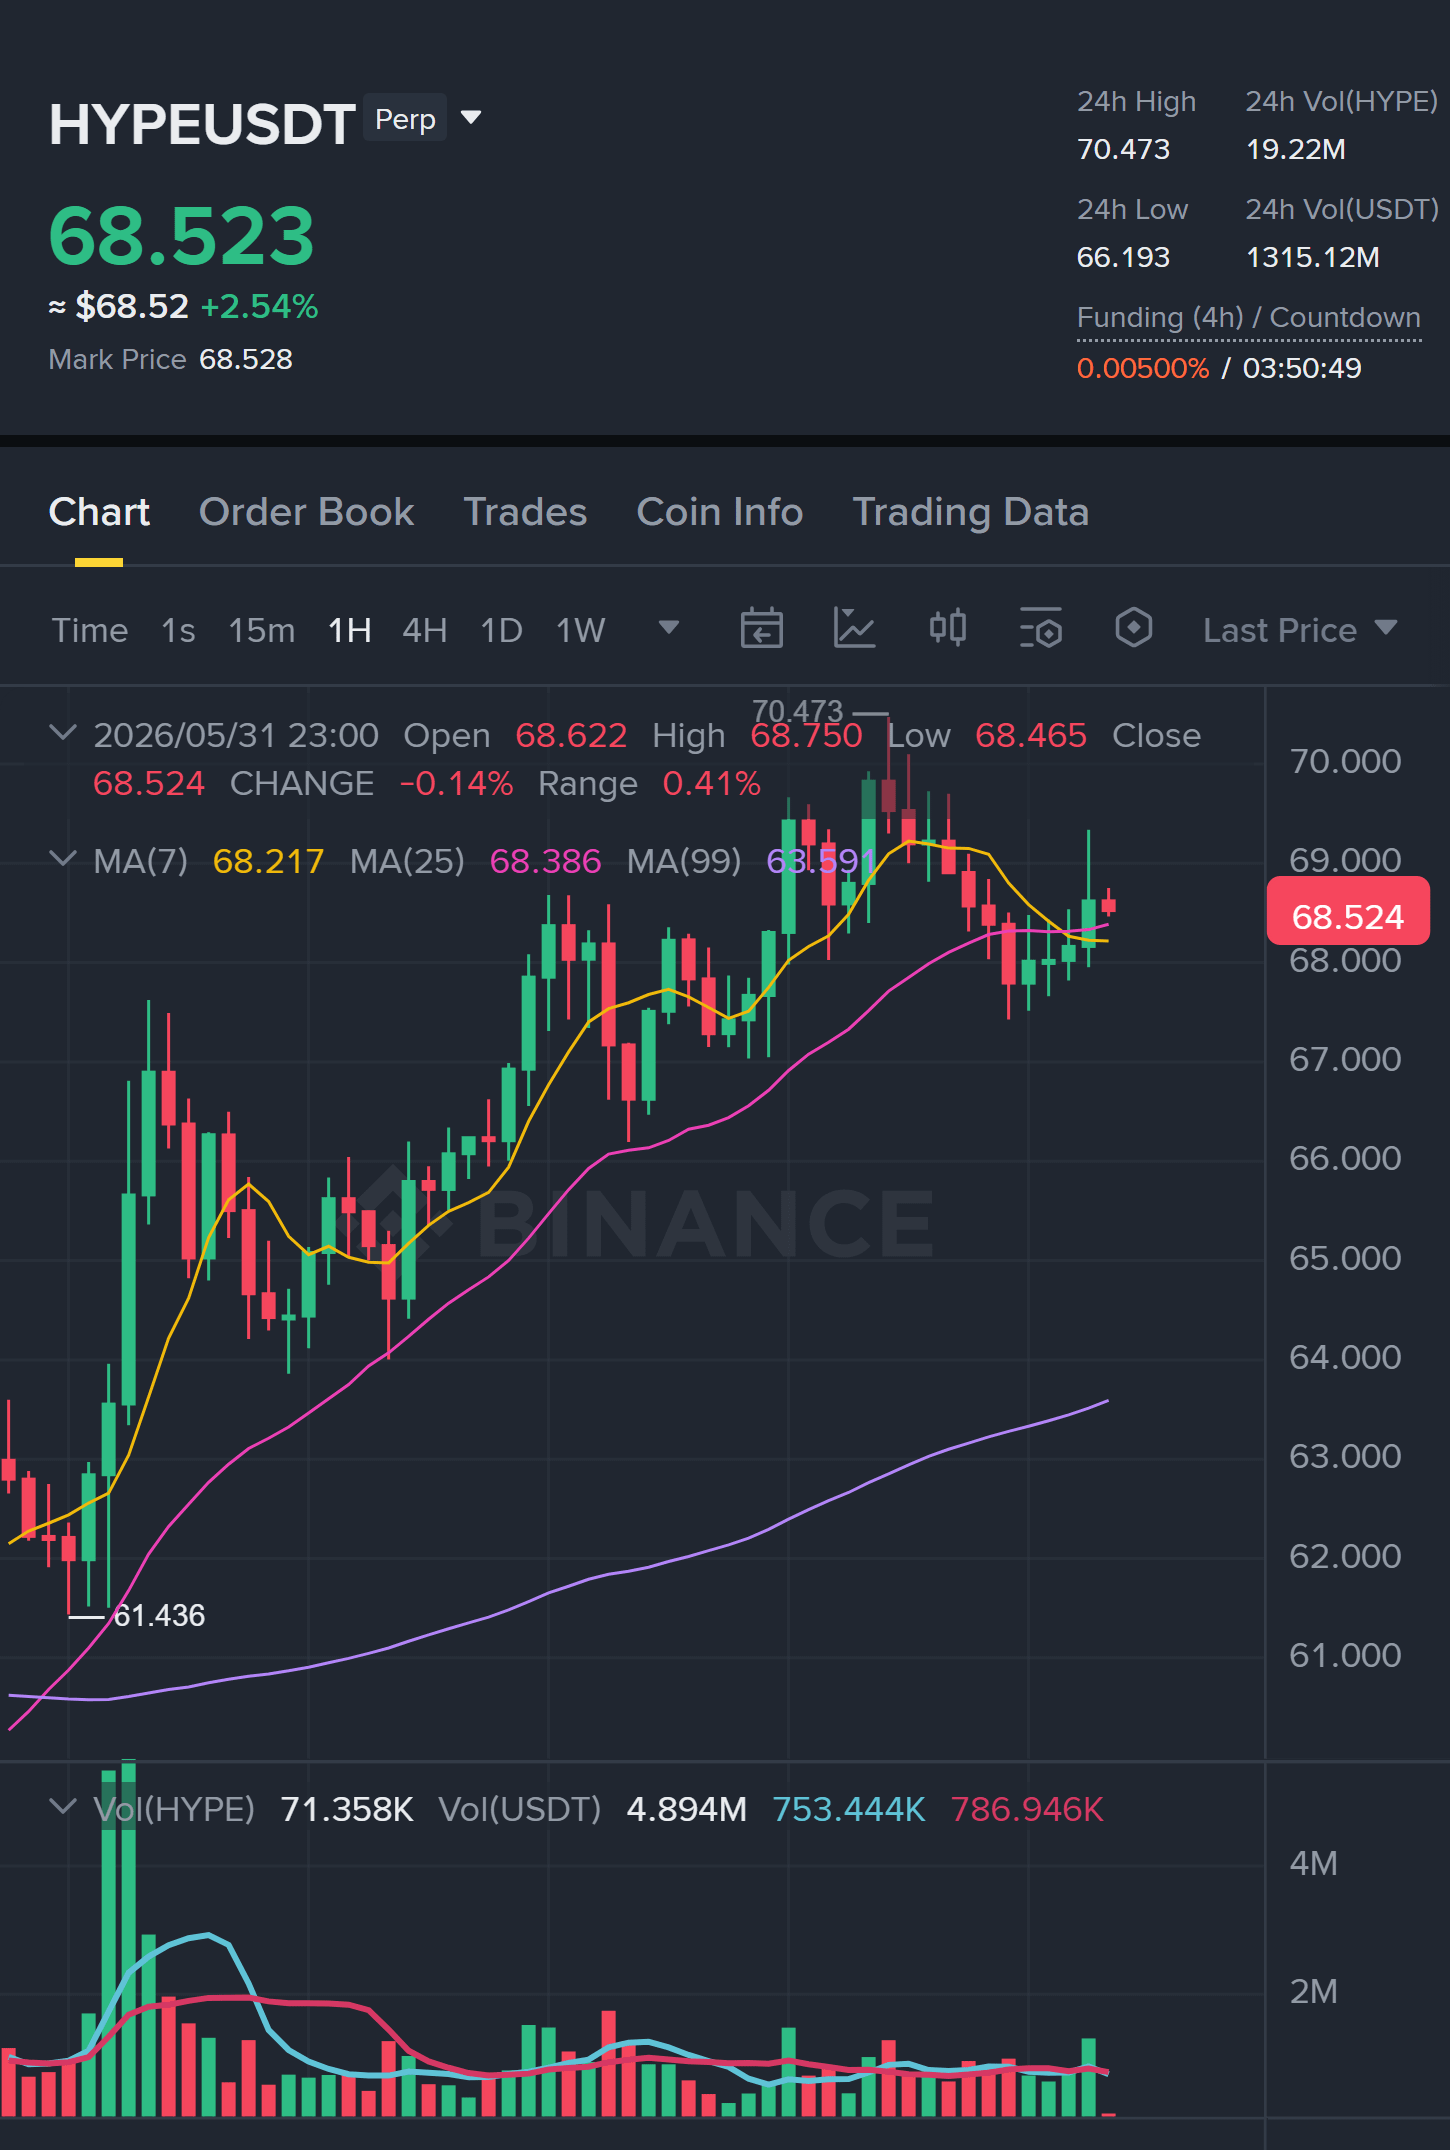Tap the funding rate 0.00500% value
The height and width of the screenshot is (2150, 1450).
(x=1143, y=368)
